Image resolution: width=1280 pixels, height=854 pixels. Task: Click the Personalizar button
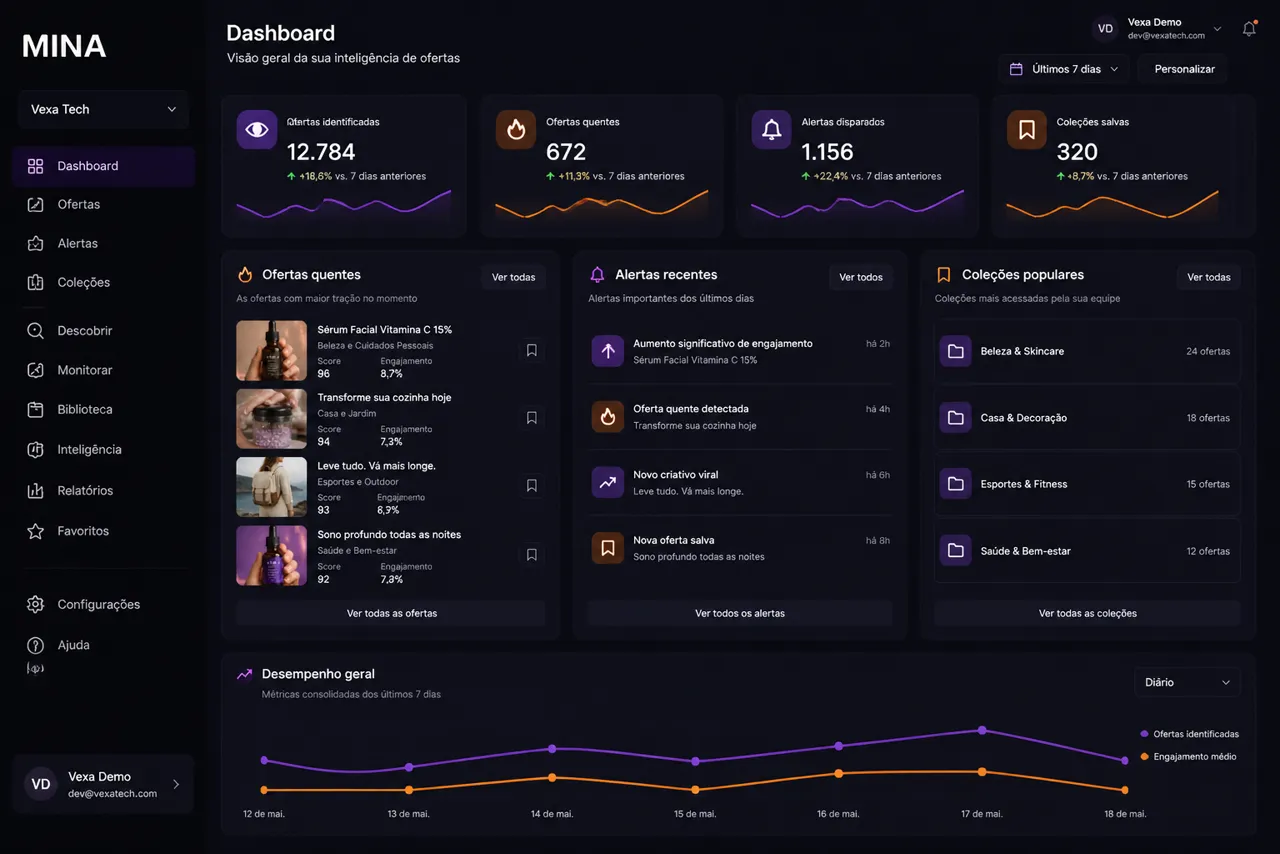(x=1184, y=69)
